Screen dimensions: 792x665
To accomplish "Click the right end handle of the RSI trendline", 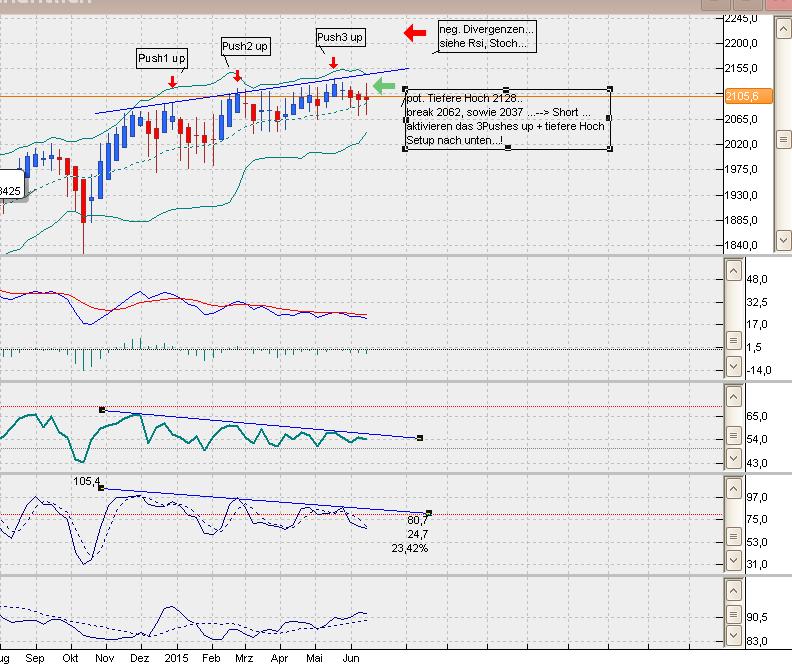I will tap(420, 438).
